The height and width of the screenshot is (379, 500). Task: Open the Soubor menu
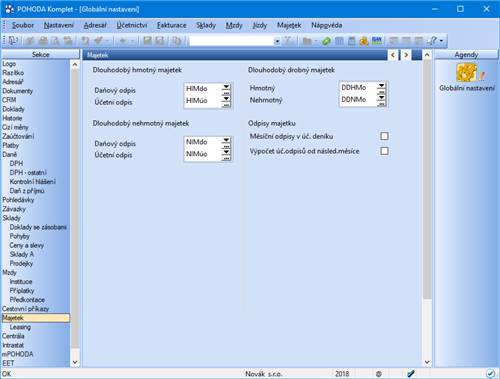(23, 25)
